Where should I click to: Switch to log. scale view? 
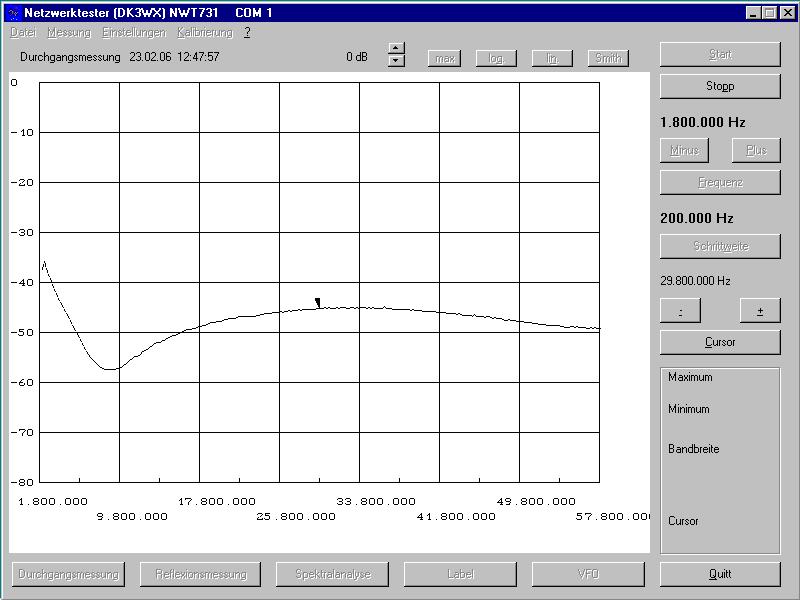496,58
